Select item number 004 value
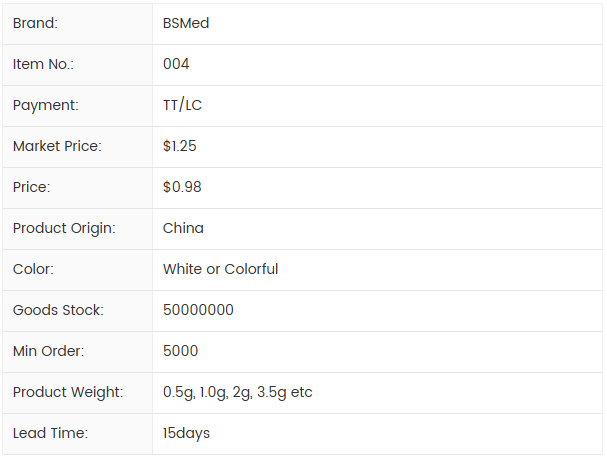The image size is (607, 459). [x=176, y=64]
